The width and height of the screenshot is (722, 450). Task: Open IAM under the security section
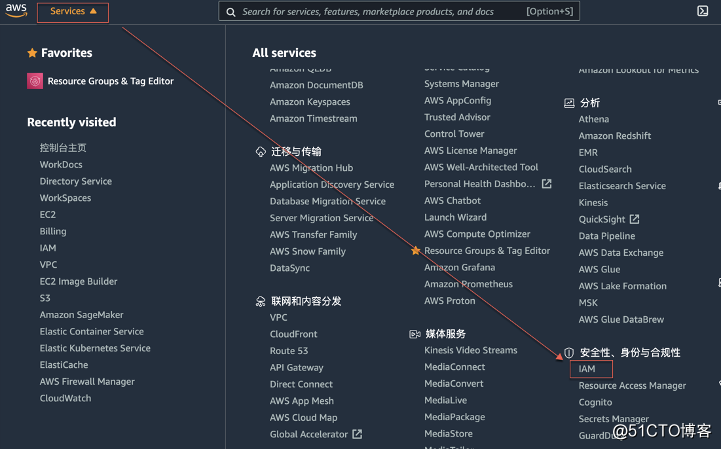[587, 369]
